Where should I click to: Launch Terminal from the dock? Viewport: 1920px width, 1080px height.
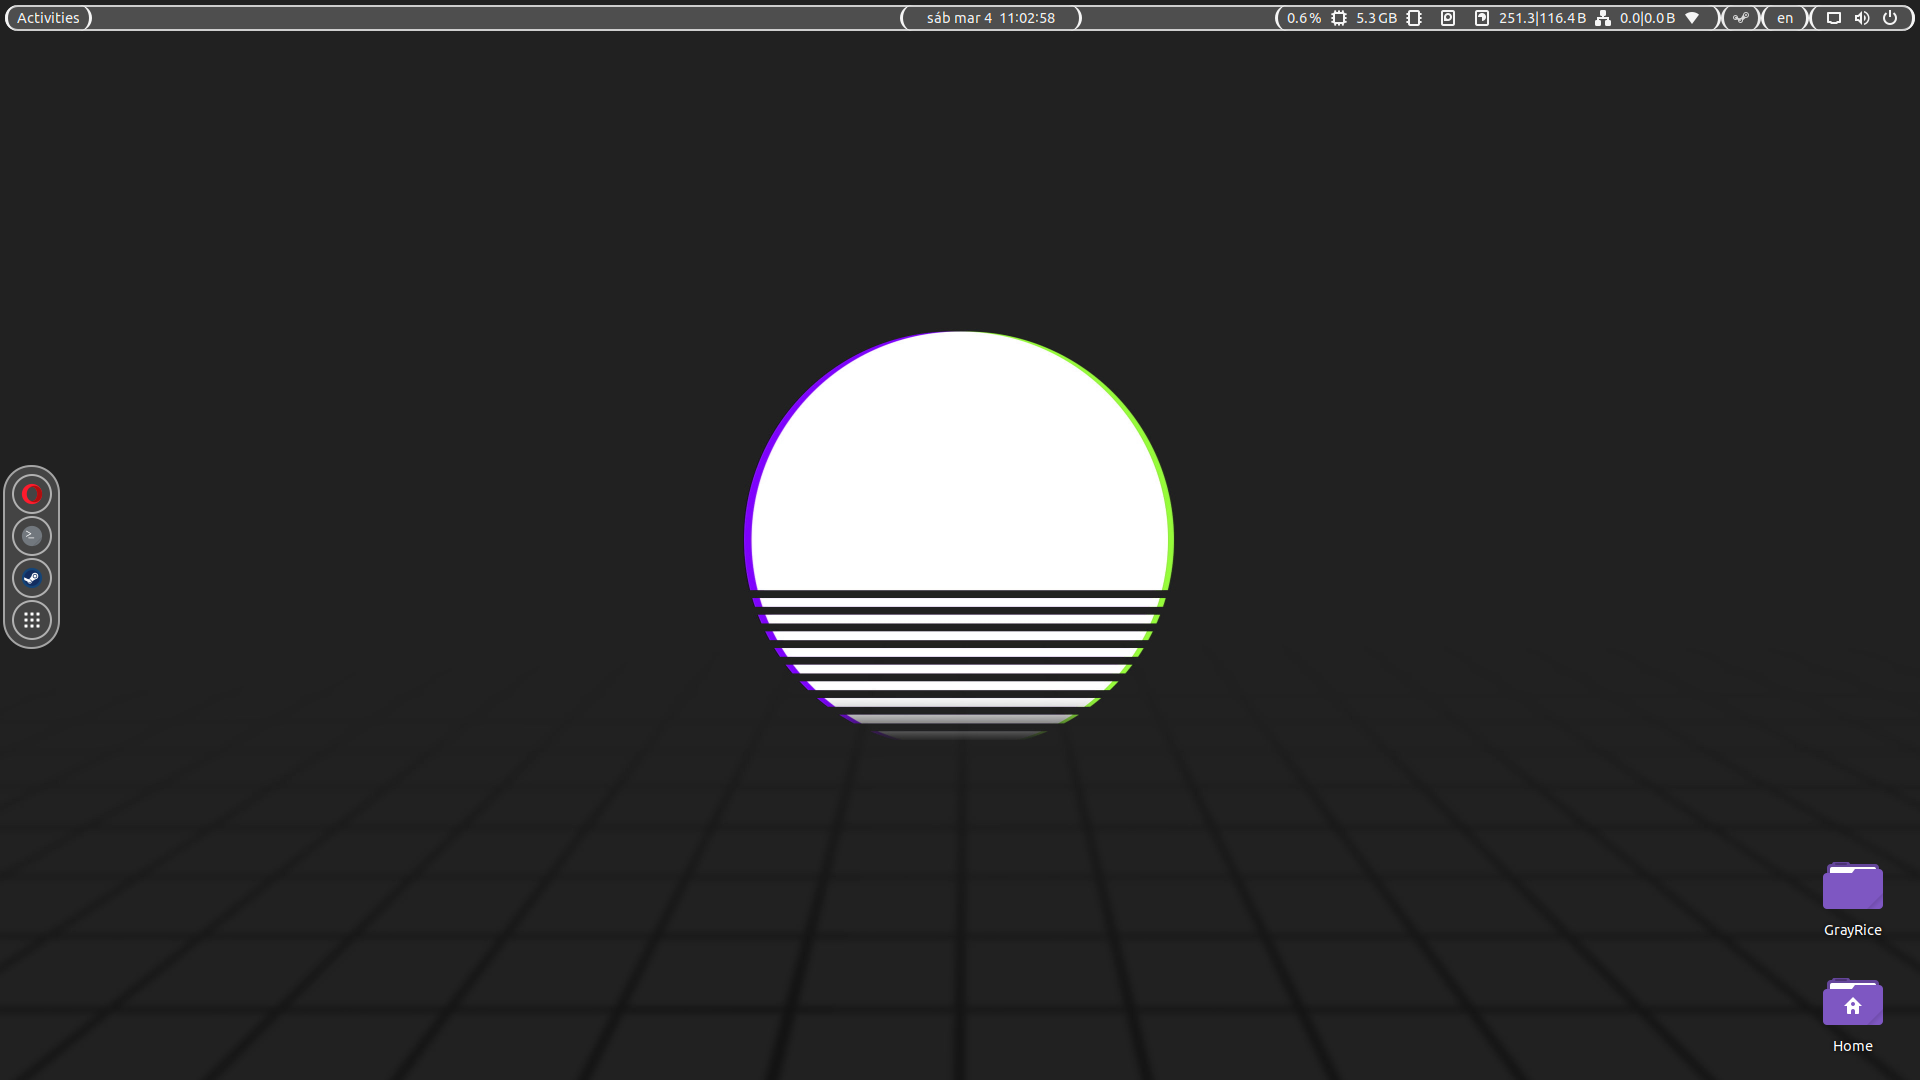pos(32,536)
